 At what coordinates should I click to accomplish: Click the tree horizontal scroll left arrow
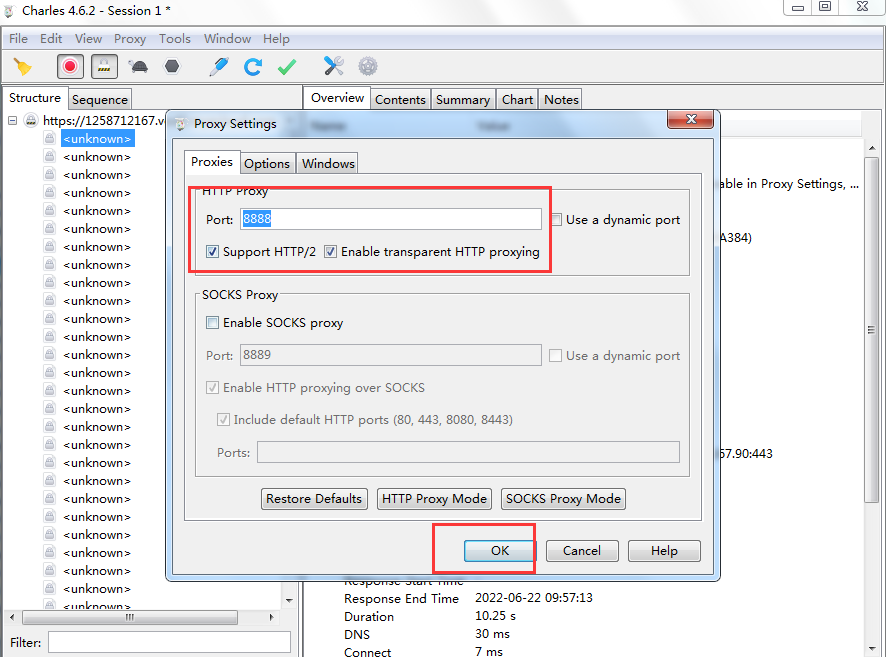pyautogui.click(x=12, y=617)
